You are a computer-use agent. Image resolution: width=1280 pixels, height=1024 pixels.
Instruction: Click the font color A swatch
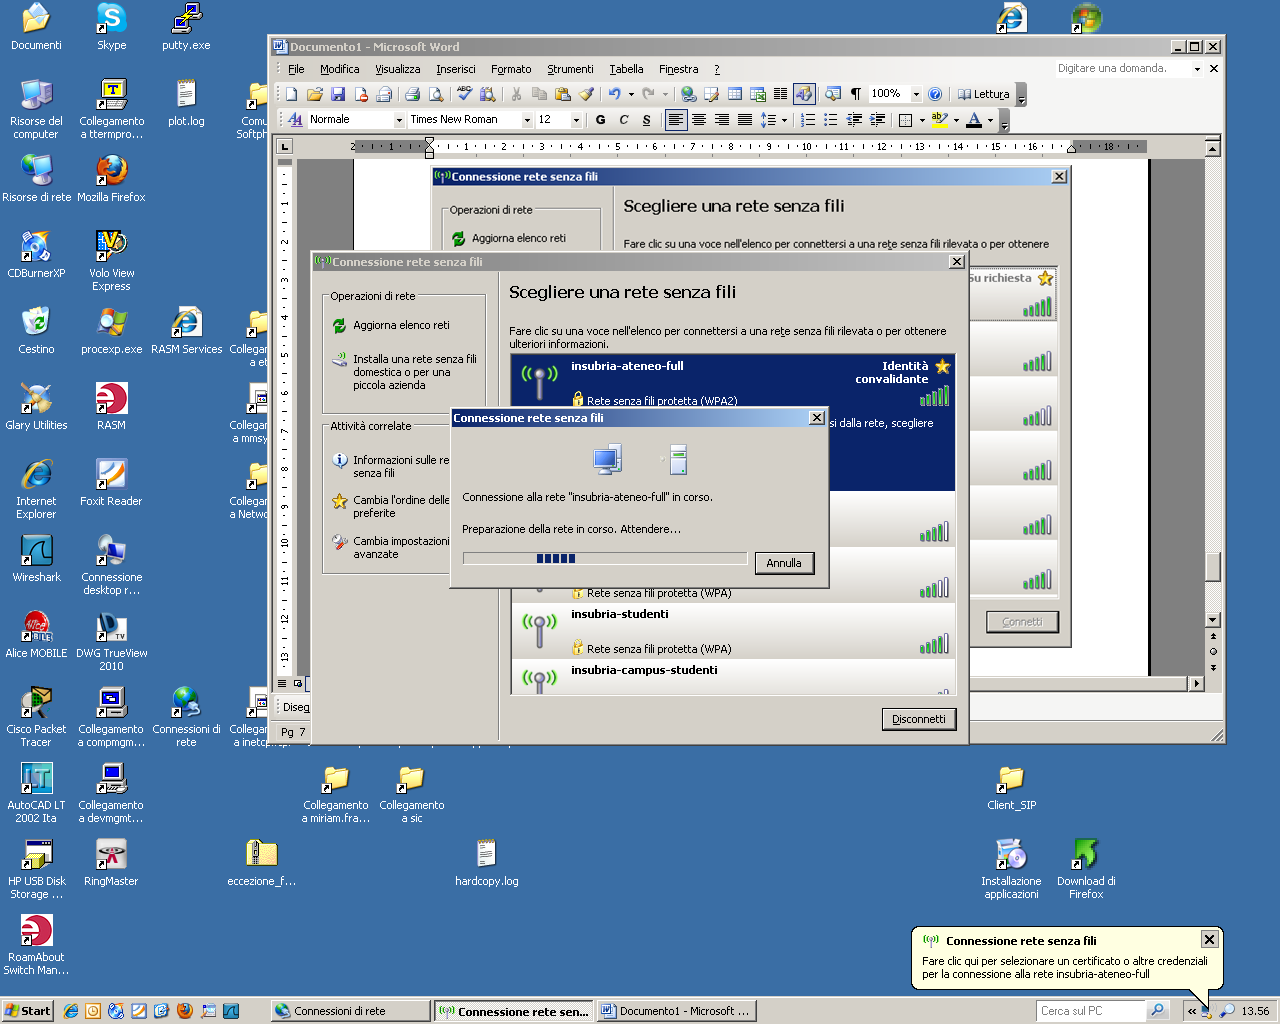tap(974, 120)
